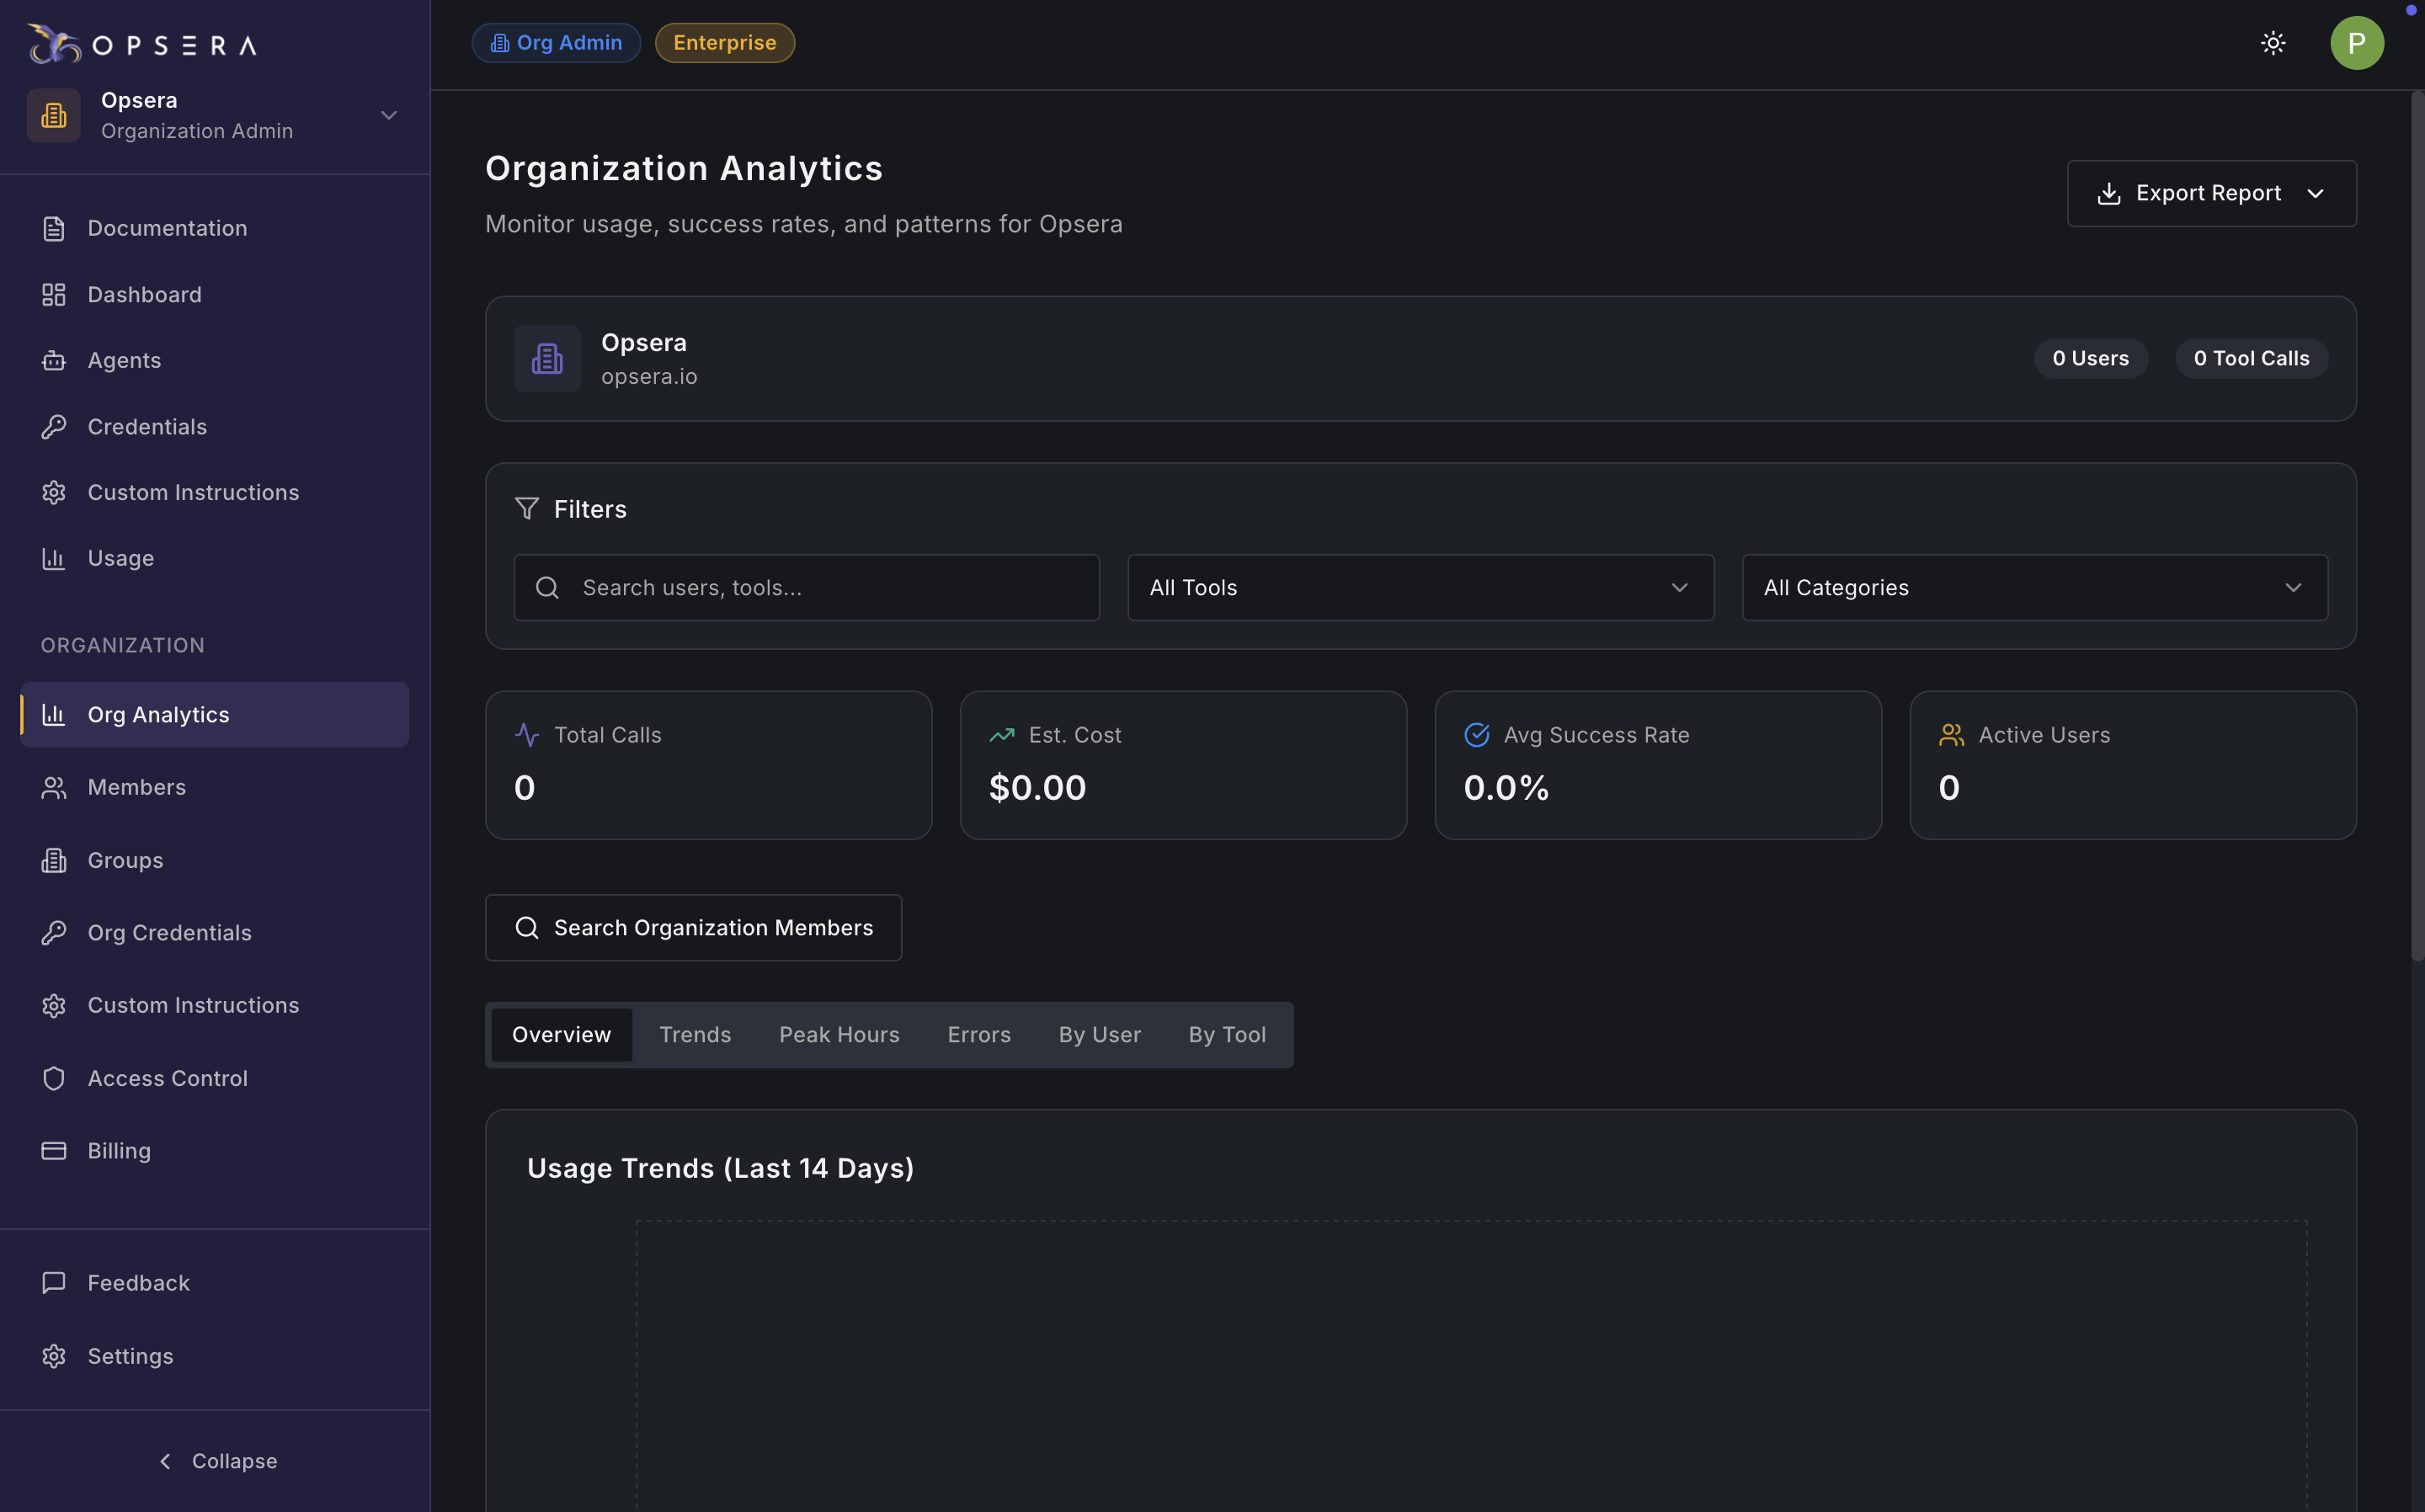
Task: Click the Billing card icon
Action: click(x=54, y=1151)
